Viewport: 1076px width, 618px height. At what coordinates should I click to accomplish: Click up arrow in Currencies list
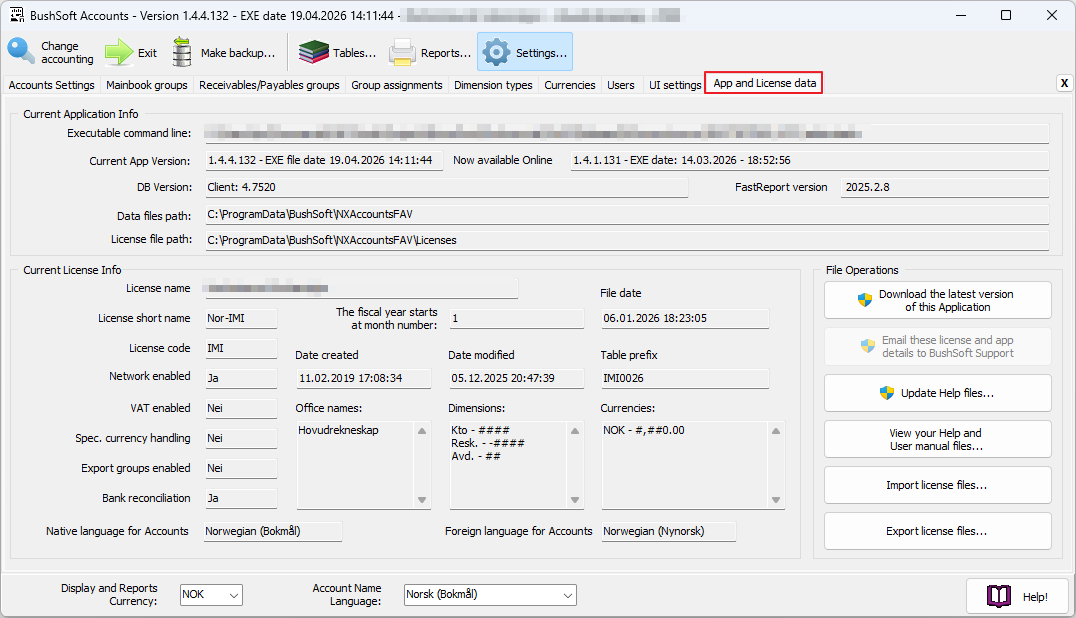776,431
